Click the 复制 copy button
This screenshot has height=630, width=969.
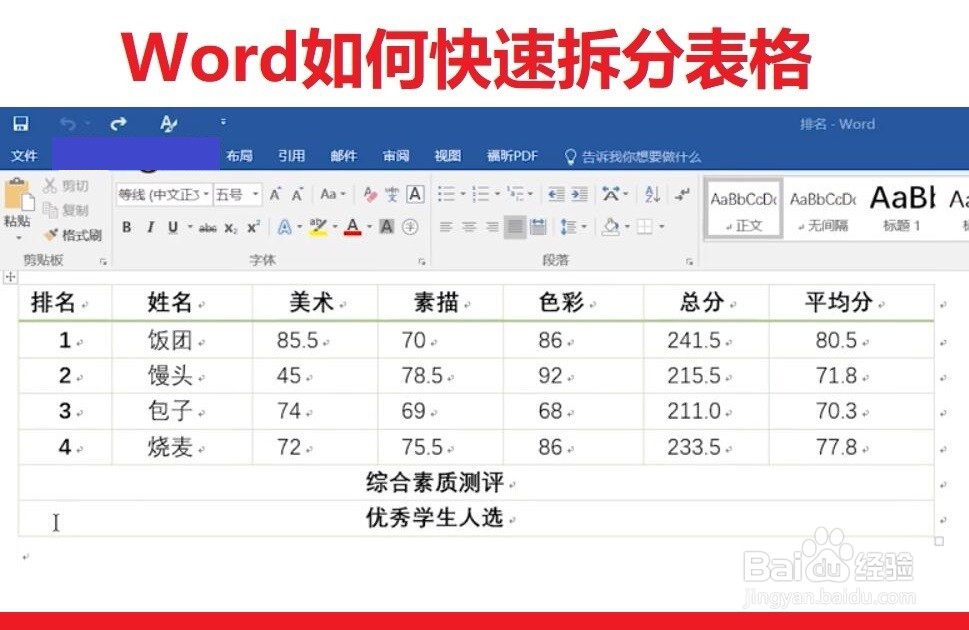pos(66,210)
